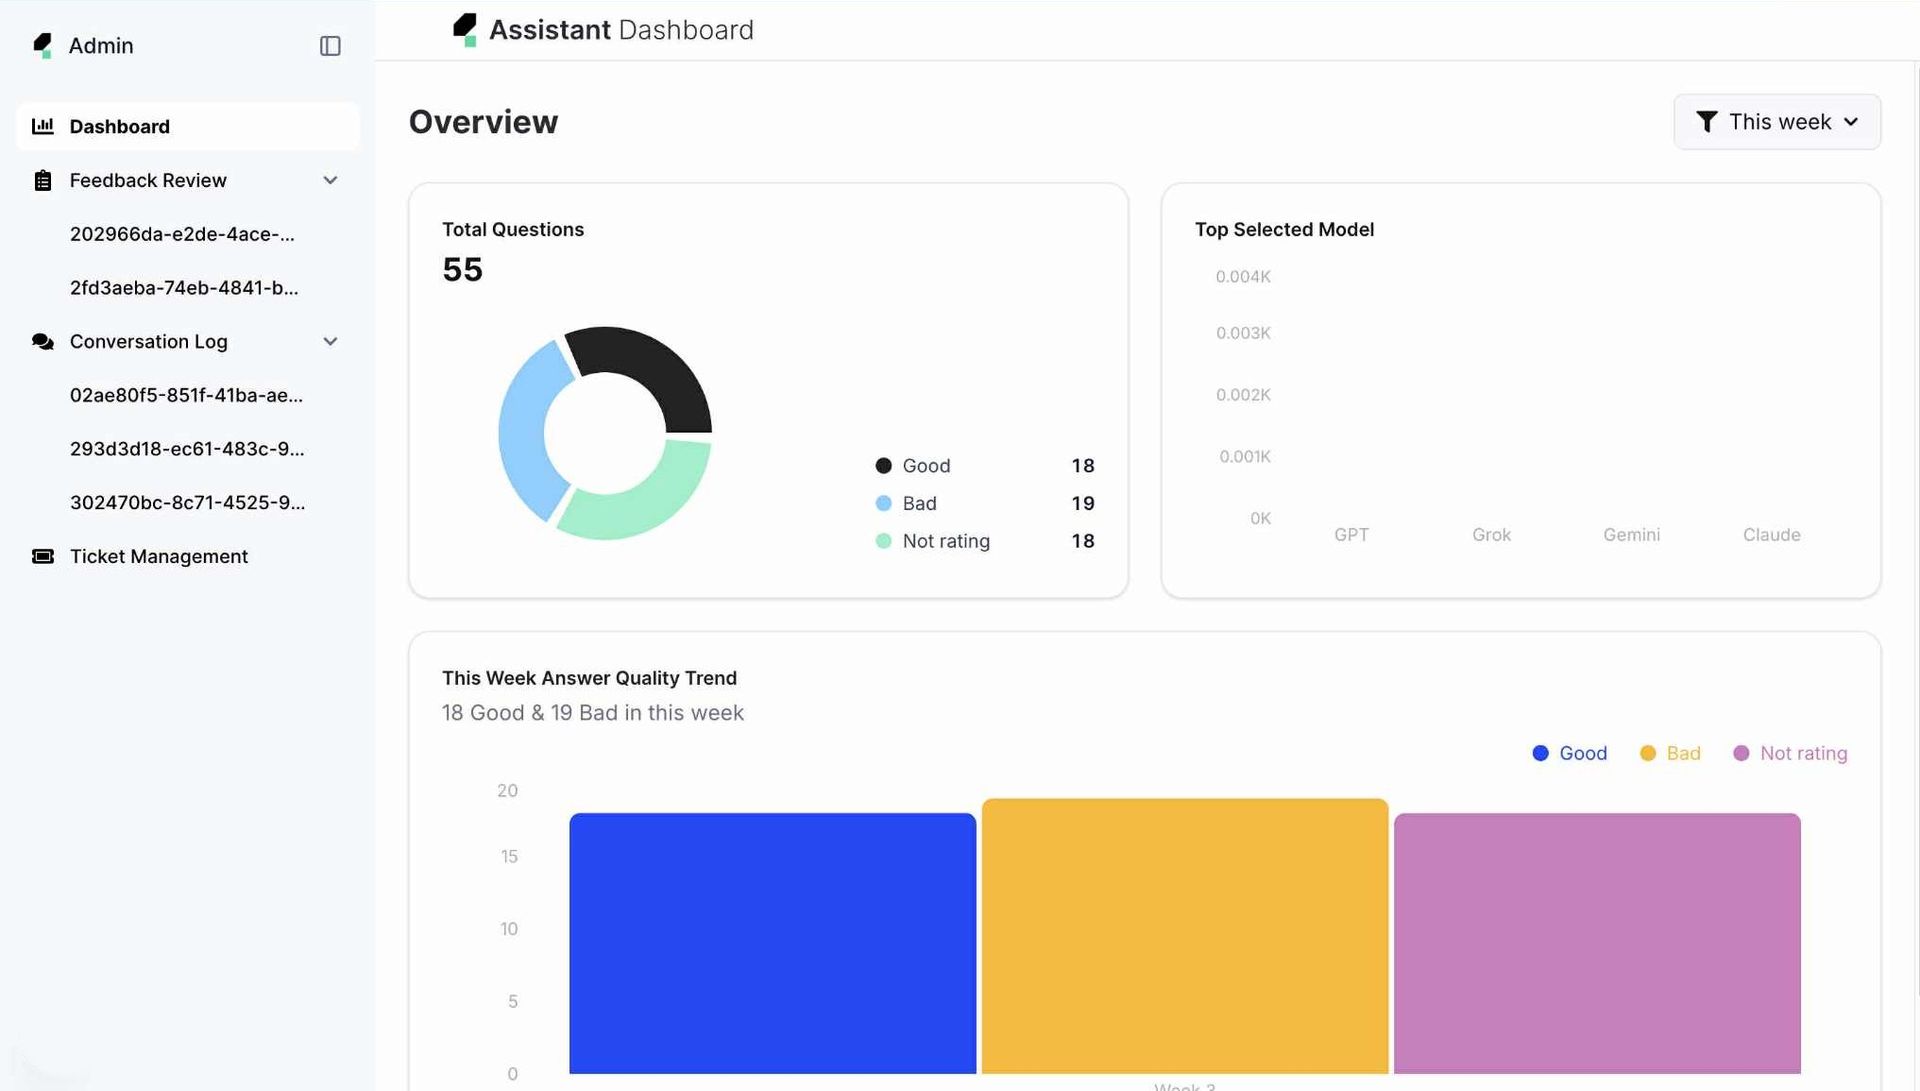The width and height of the screenshot is (1920, 1091).
Task: Click the Admin logo icon
Action: click(42, 46)
